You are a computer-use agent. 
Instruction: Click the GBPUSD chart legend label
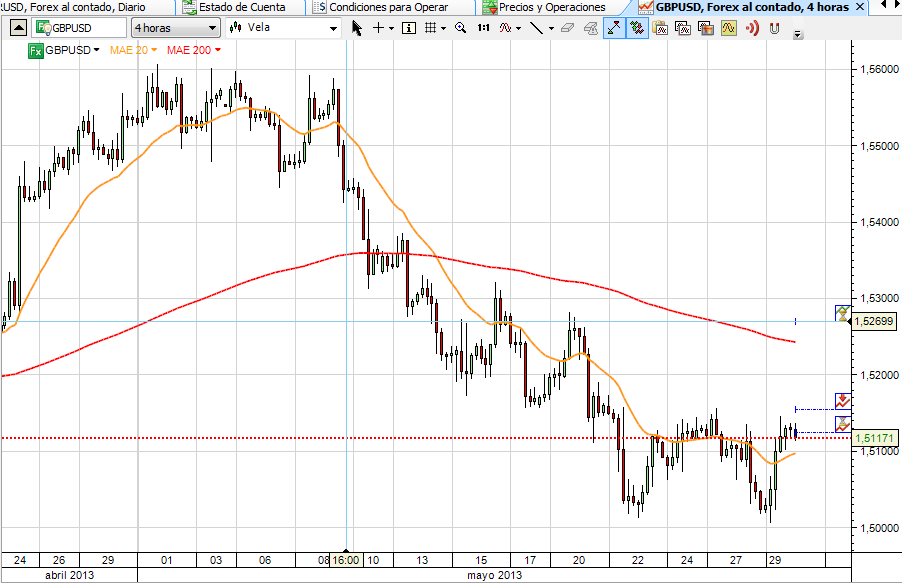(68, 50)
